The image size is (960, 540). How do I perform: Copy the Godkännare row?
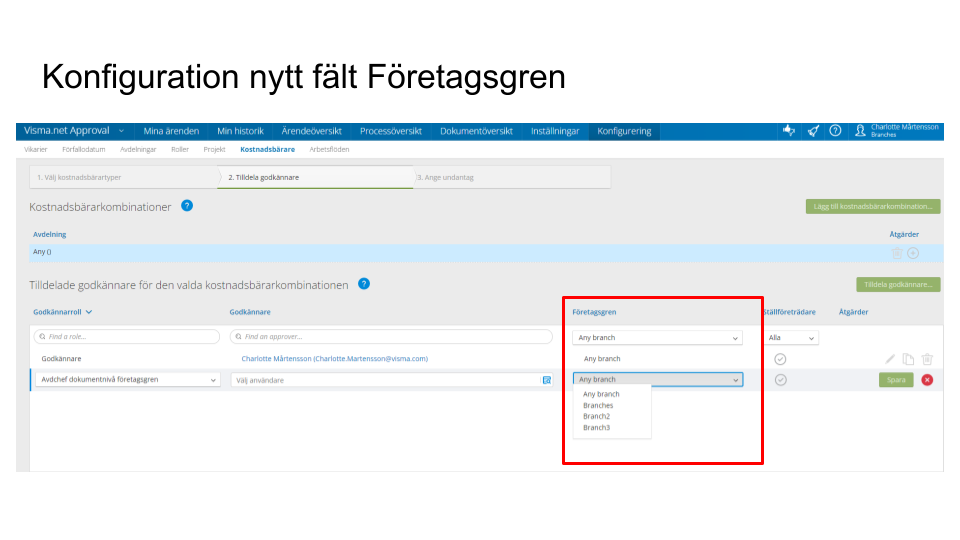[909, 359]
